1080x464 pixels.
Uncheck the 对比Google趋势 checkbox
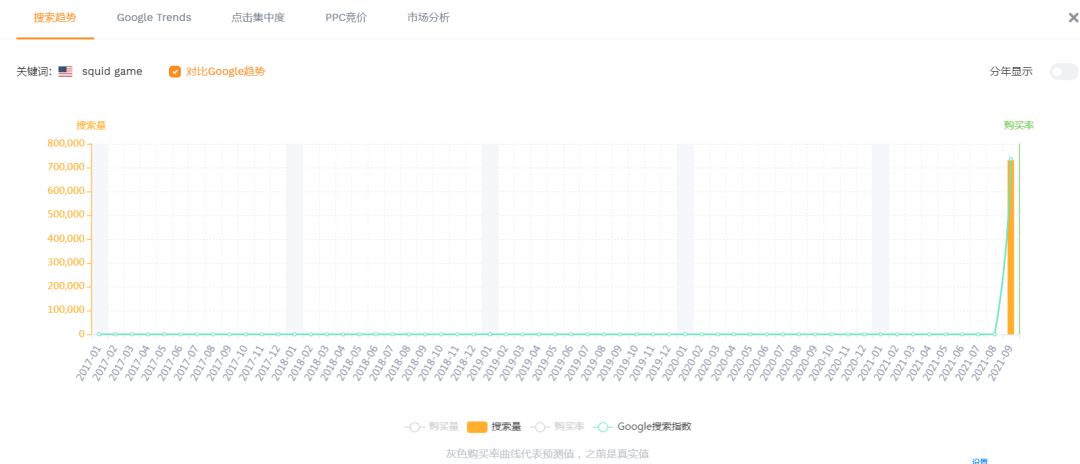(x=175, y=72)
